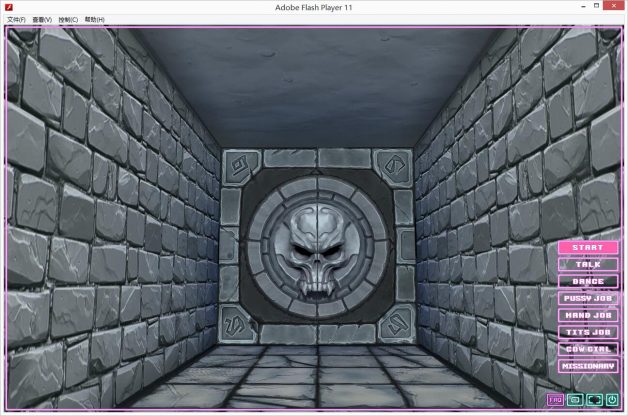
Task: Close the Adobe Flash Player window
Action: pyautogui.click(x=613, y=7)
